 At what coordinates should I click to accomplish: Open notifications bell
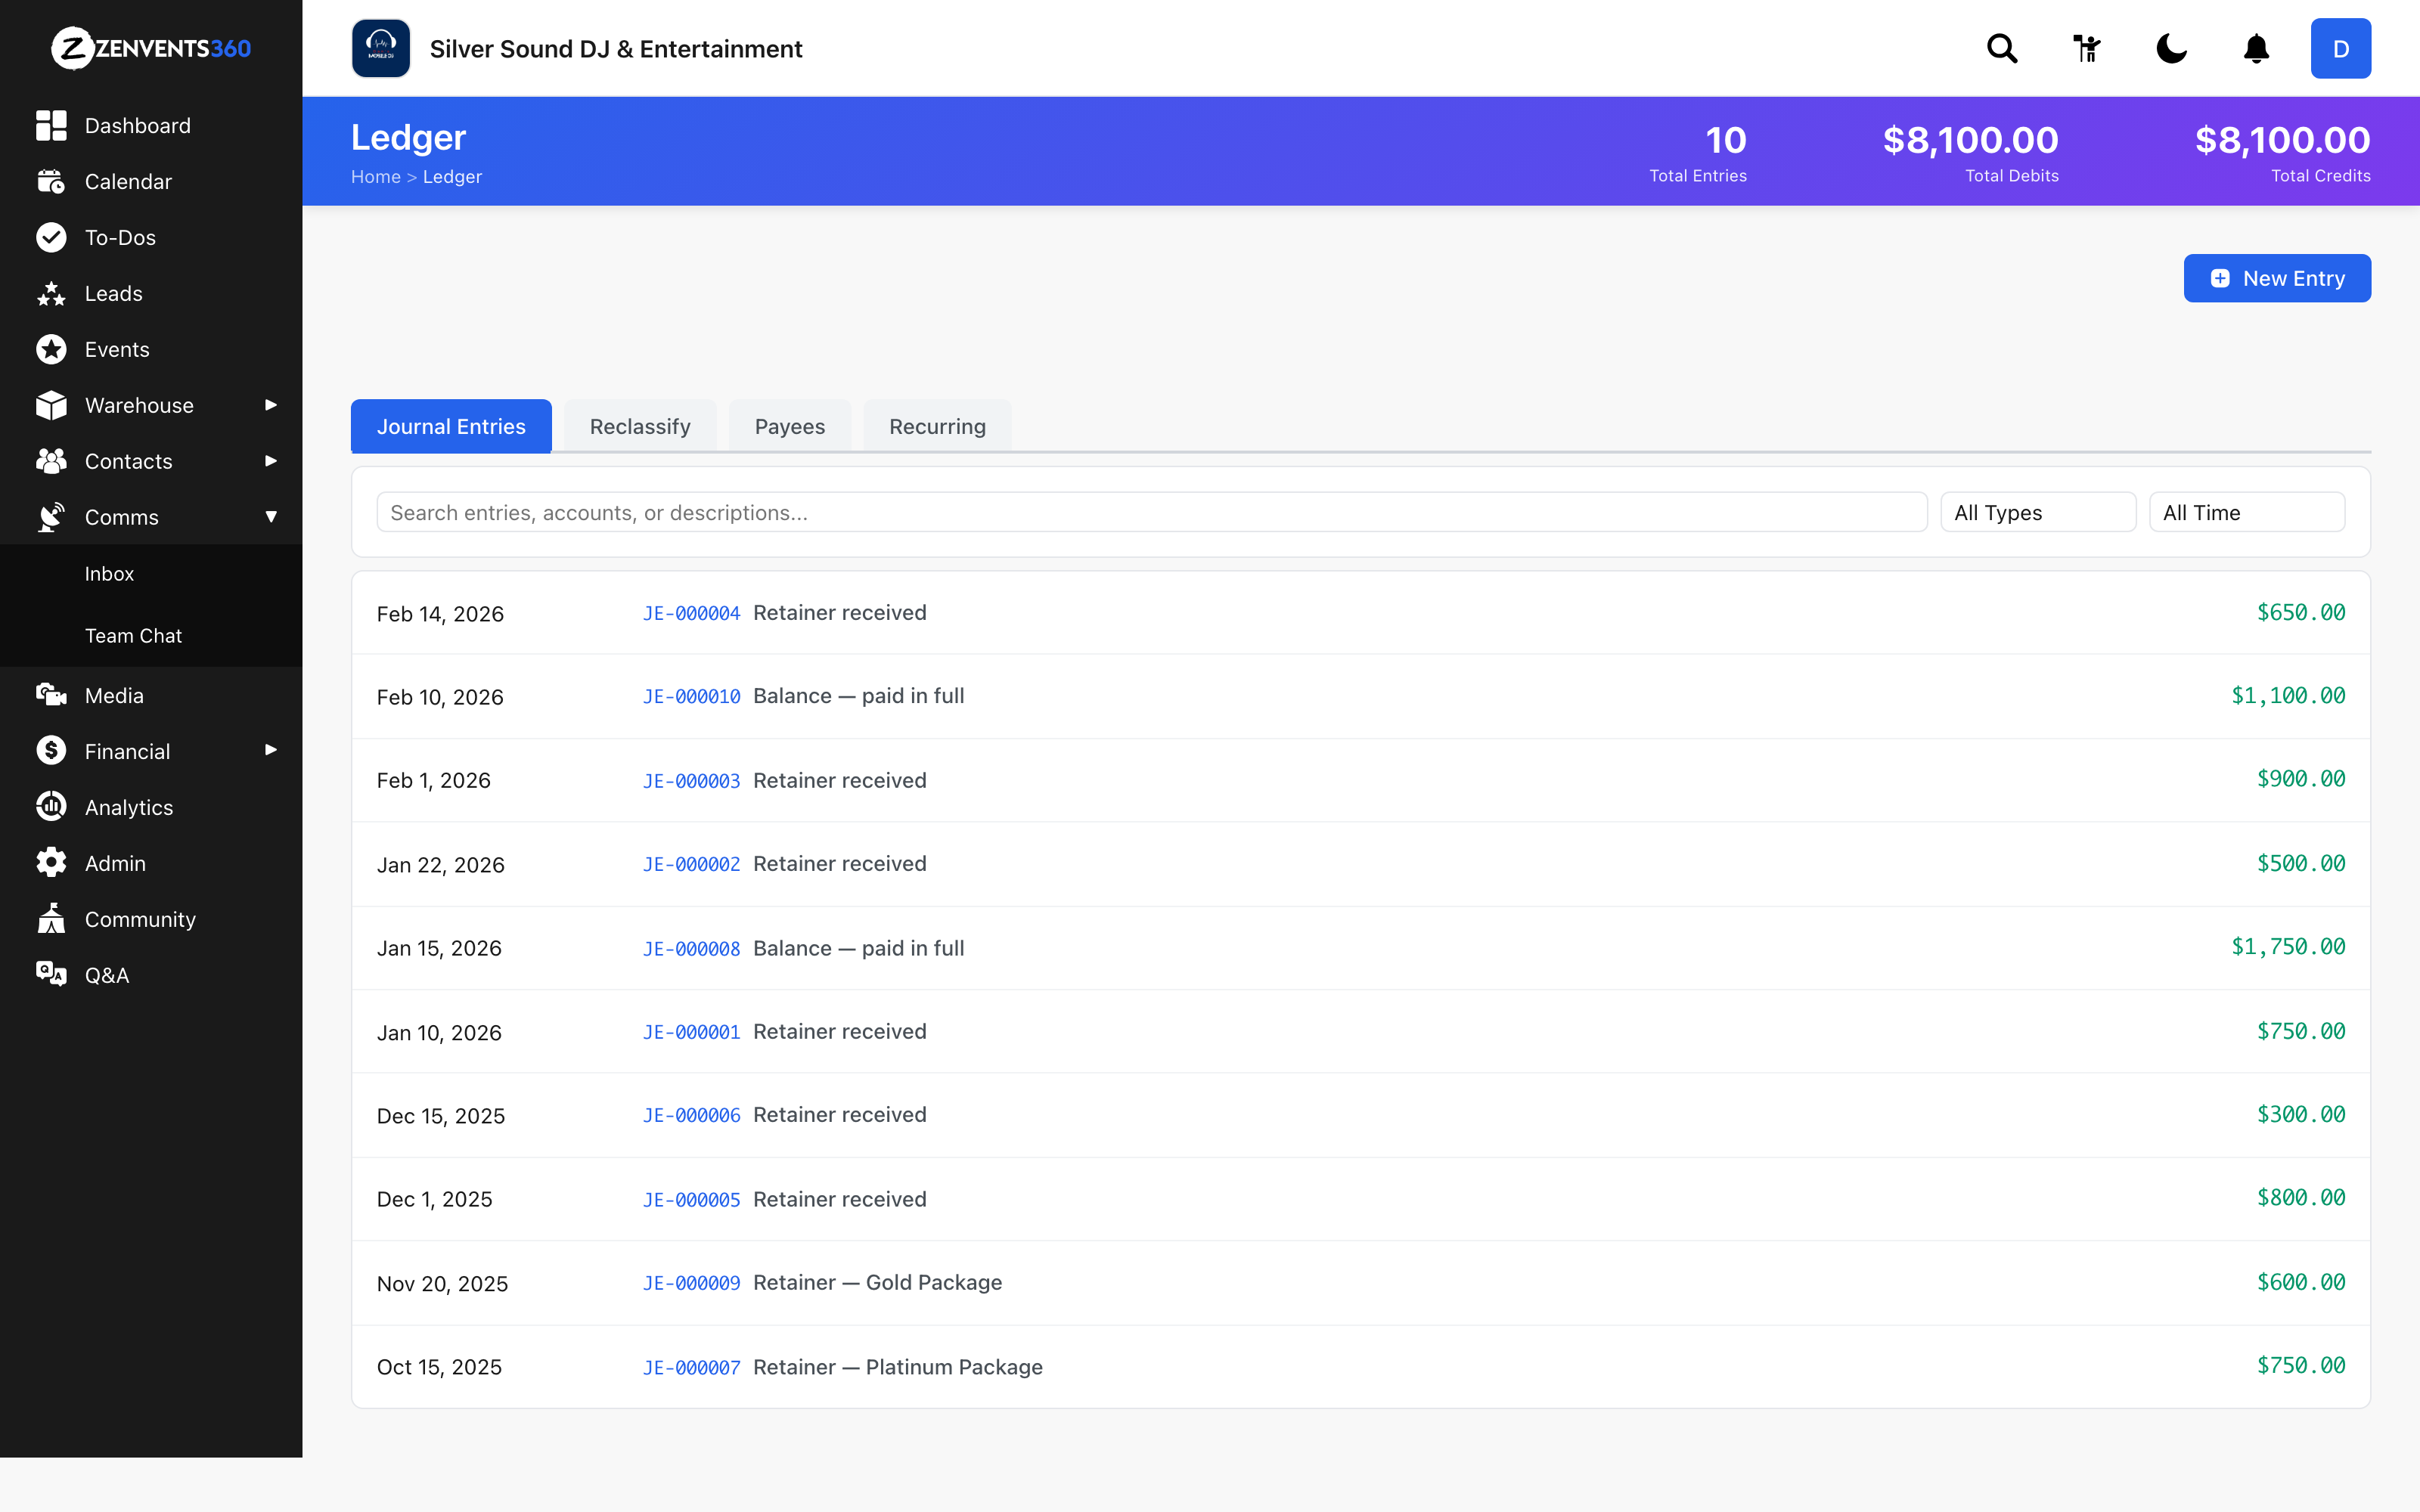click(2256, 48)
